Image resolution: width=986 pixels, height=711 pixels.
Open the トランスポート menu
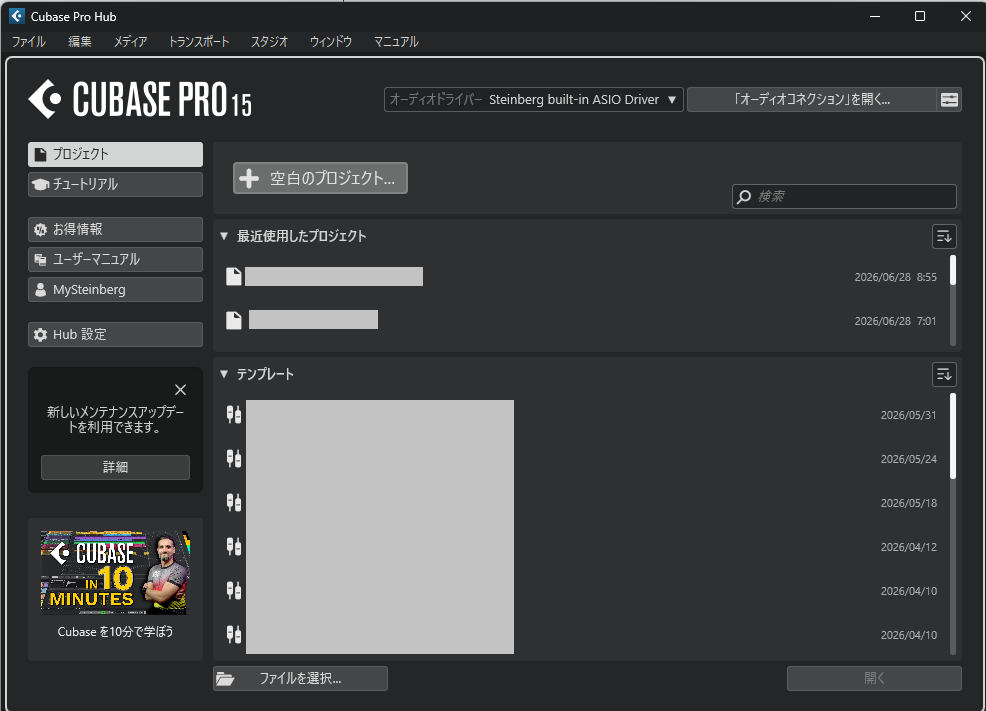[x=199, y=41]
